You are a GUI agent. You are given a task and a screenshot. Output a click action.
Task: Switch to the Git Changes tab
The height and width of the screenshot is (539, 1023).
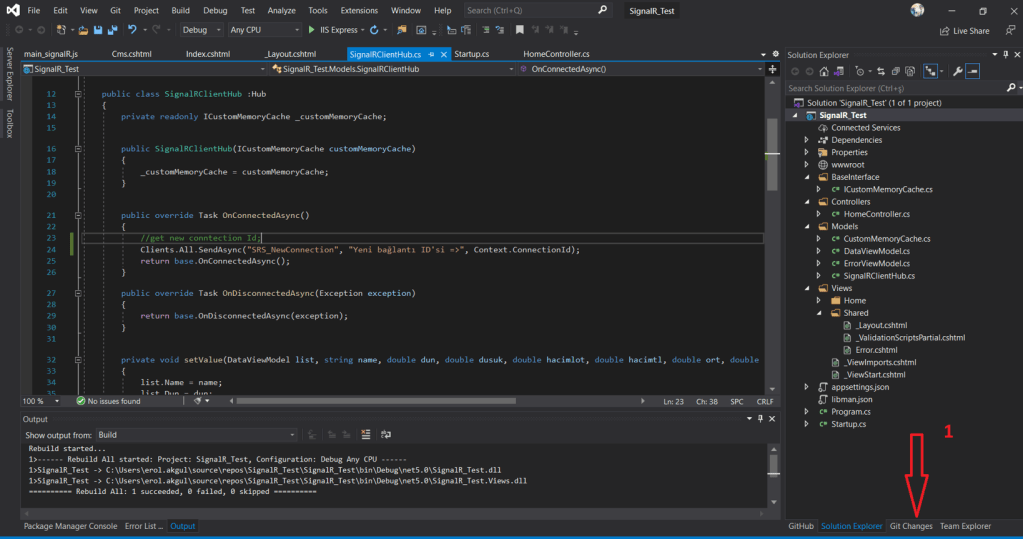click(x=910, y=526)
